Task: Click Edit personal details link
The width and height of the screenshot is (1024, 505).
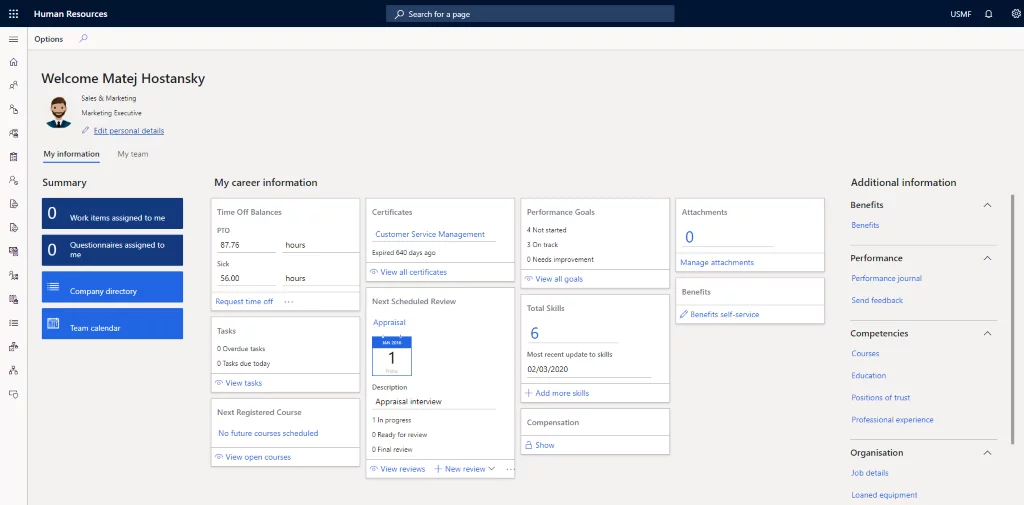Action: tap(129, 131)
